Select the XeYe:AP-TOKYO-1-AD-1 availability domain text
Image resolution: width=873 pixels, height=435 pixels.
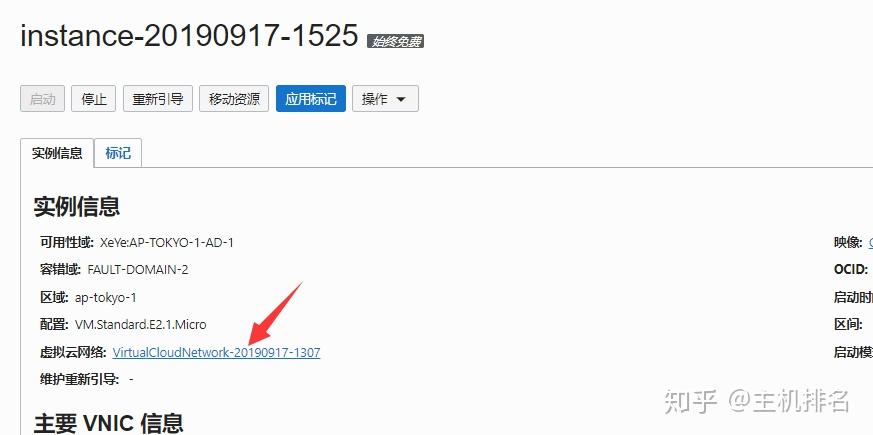(x=167, y=243)
